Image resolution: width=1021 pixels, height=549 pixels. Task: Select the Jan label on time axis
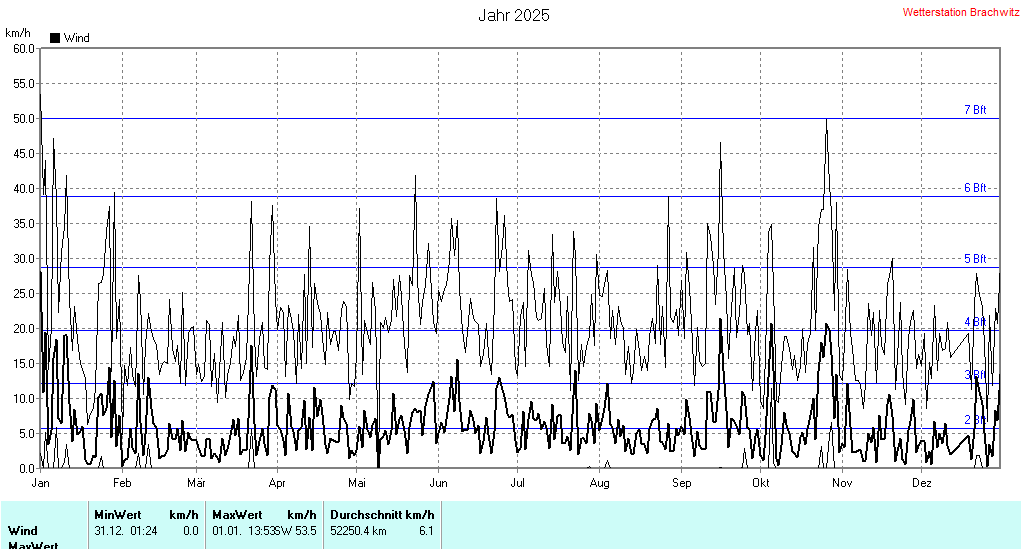tap(41, 483)
